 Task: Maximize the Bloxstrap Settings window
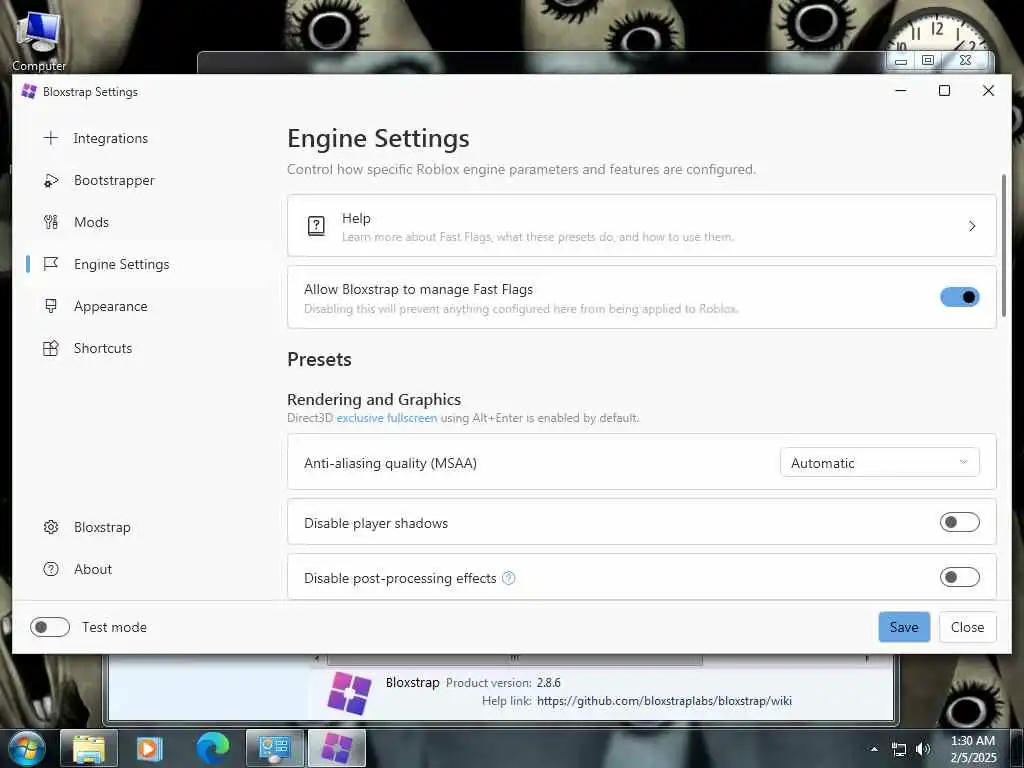[944, 91]
